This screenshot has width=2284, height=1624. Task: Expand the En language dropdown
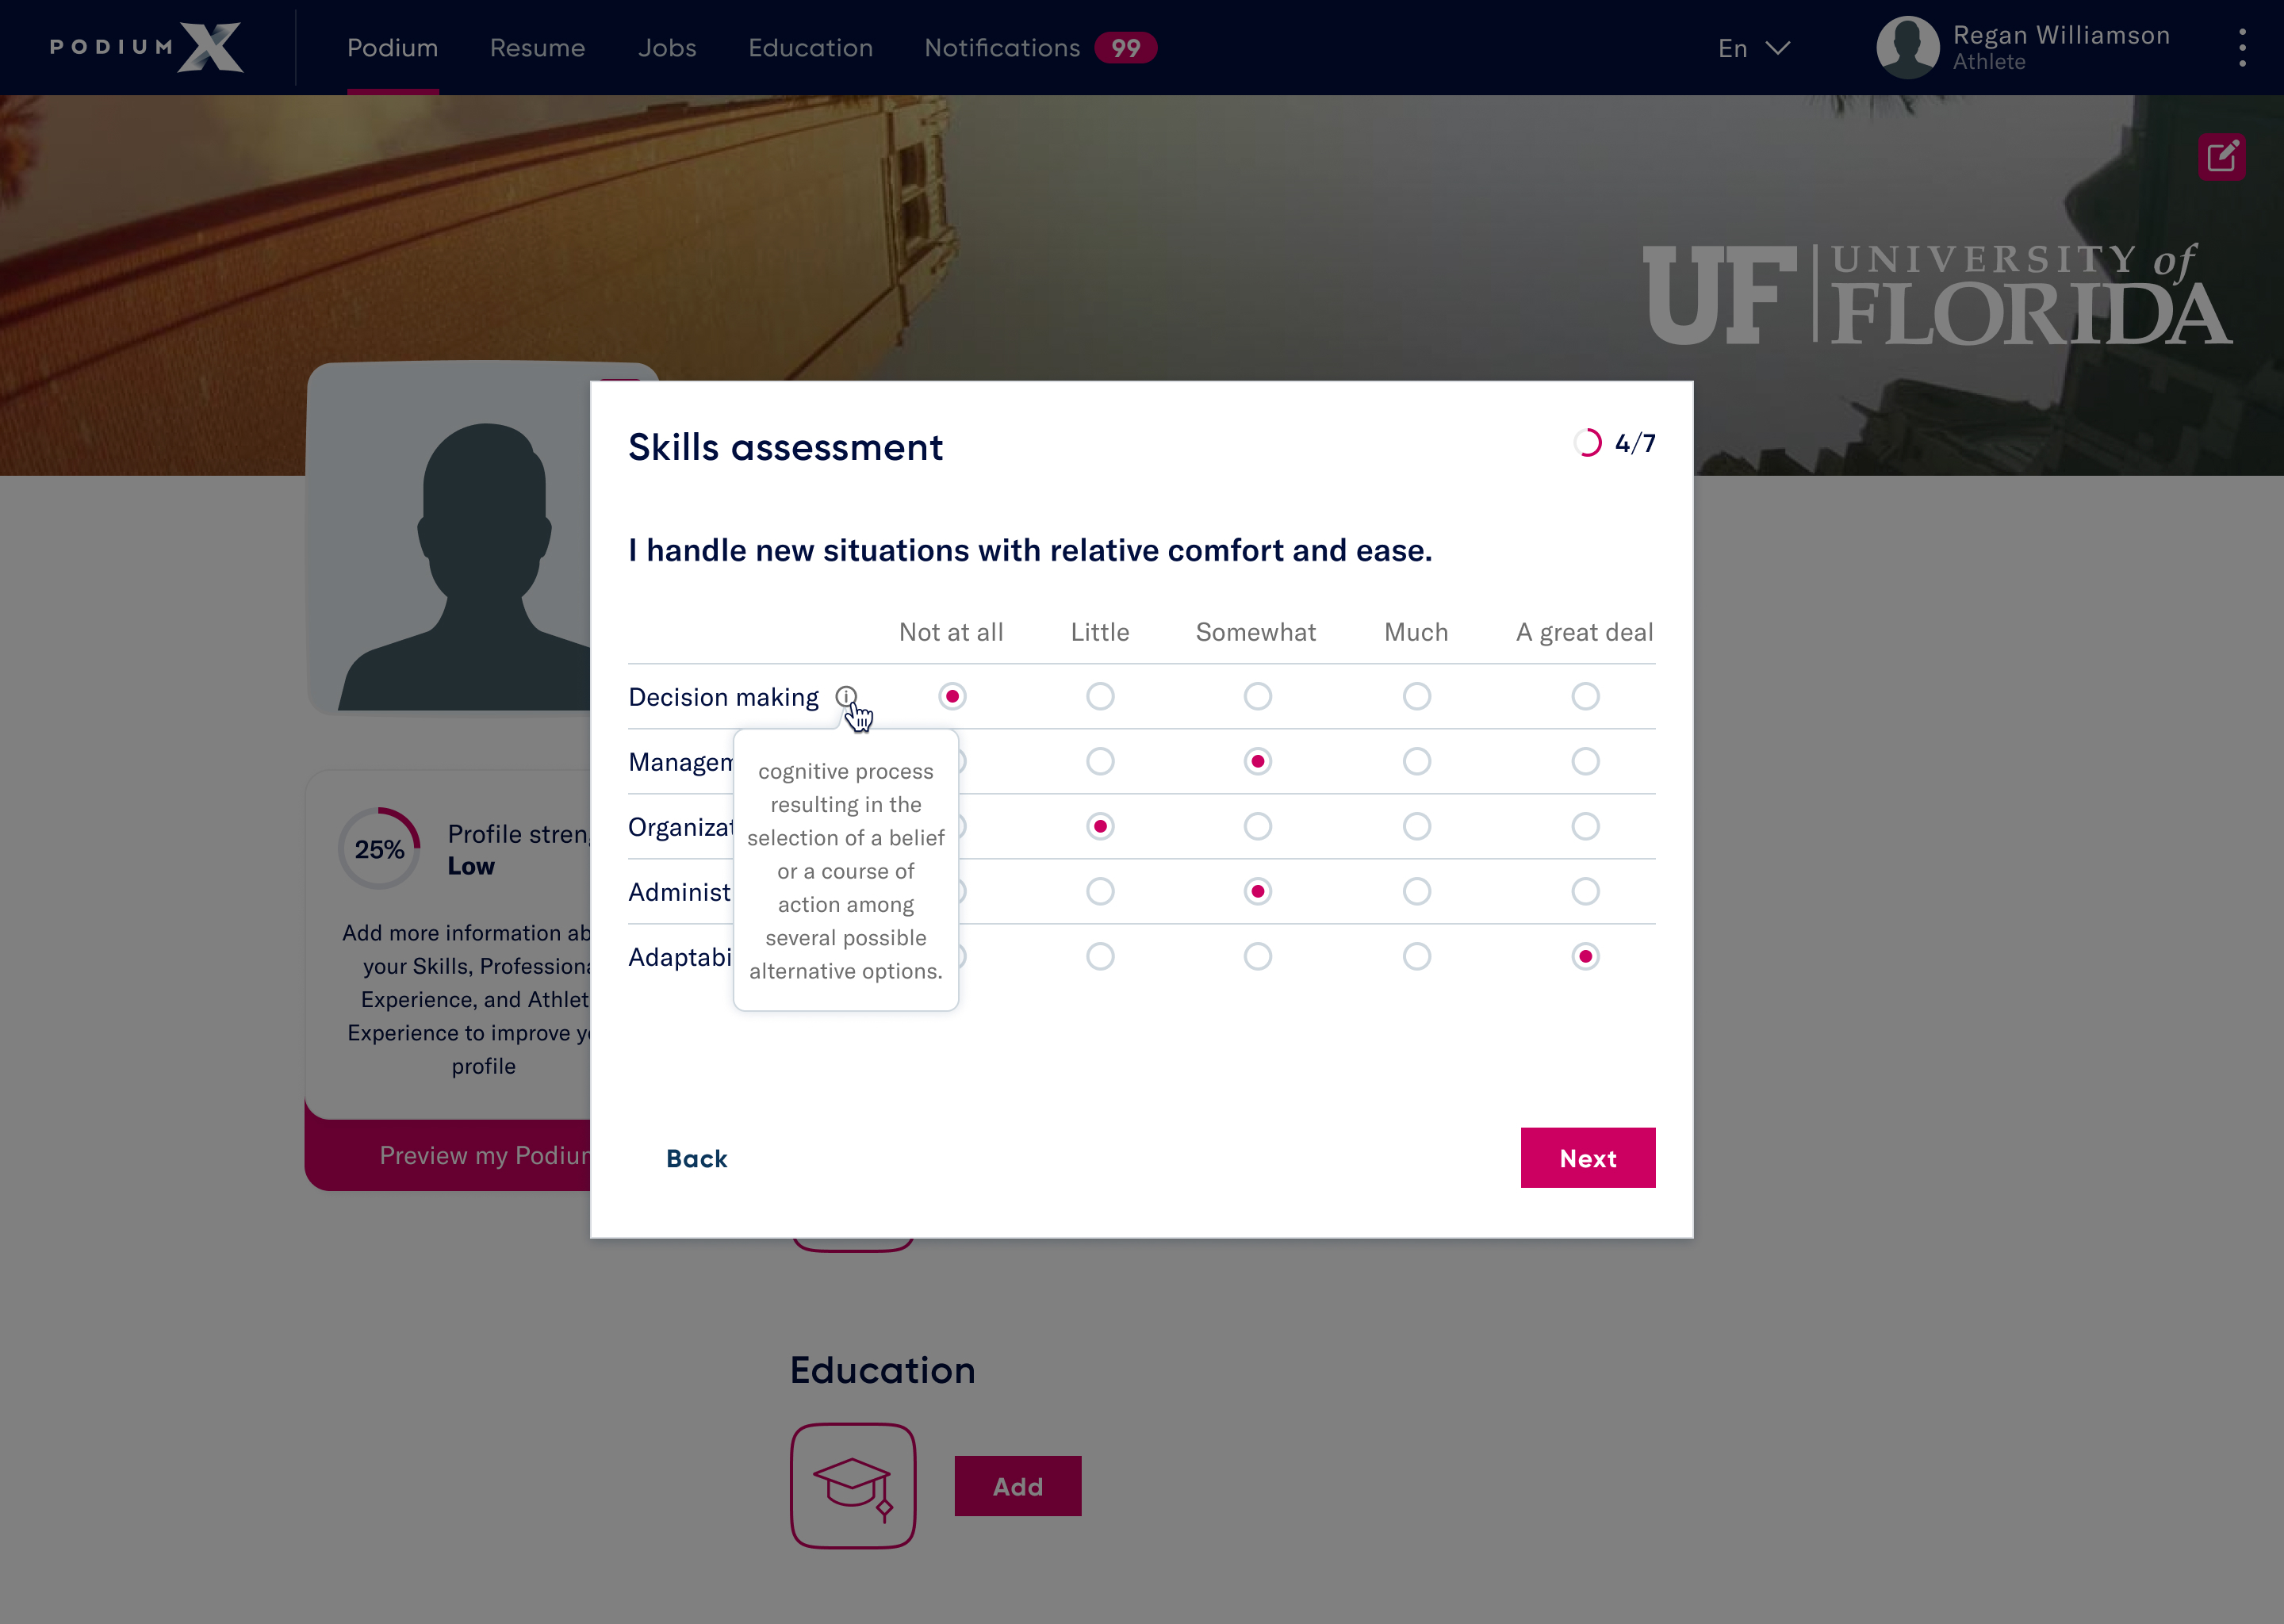(1733, 48)
